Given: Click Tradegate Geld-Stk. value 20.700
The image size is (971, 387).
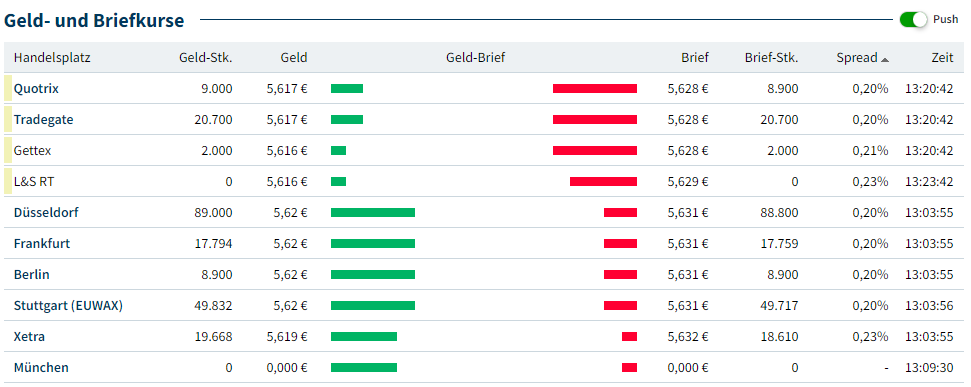Looking at the screenshot, I should [214, 120].
